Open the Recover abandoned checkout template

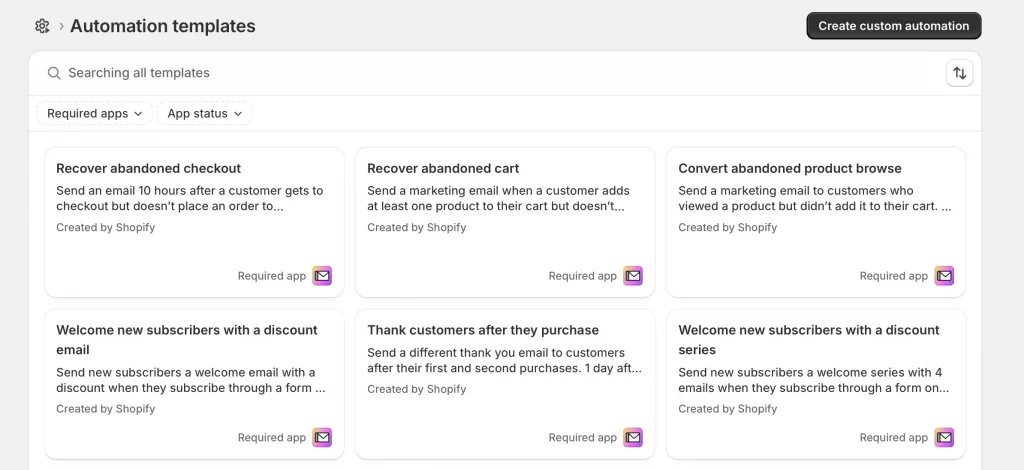(148, 168)
